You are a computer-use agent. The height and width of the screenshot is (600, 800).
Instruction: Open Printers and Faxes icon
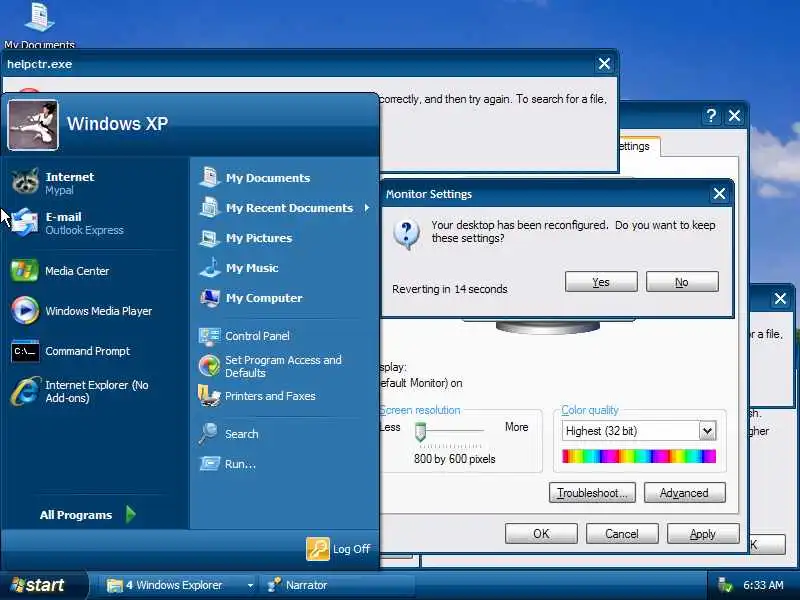click(x=209, y=395)
